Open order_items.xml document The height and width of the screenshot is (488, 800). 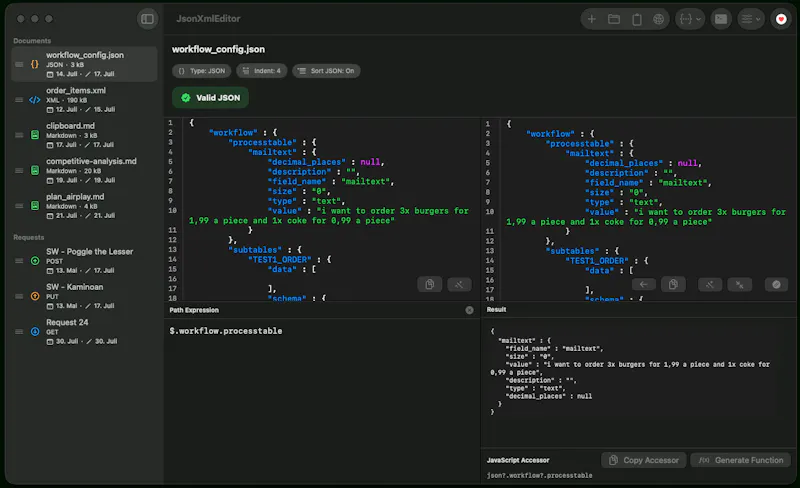pos(84,100)
